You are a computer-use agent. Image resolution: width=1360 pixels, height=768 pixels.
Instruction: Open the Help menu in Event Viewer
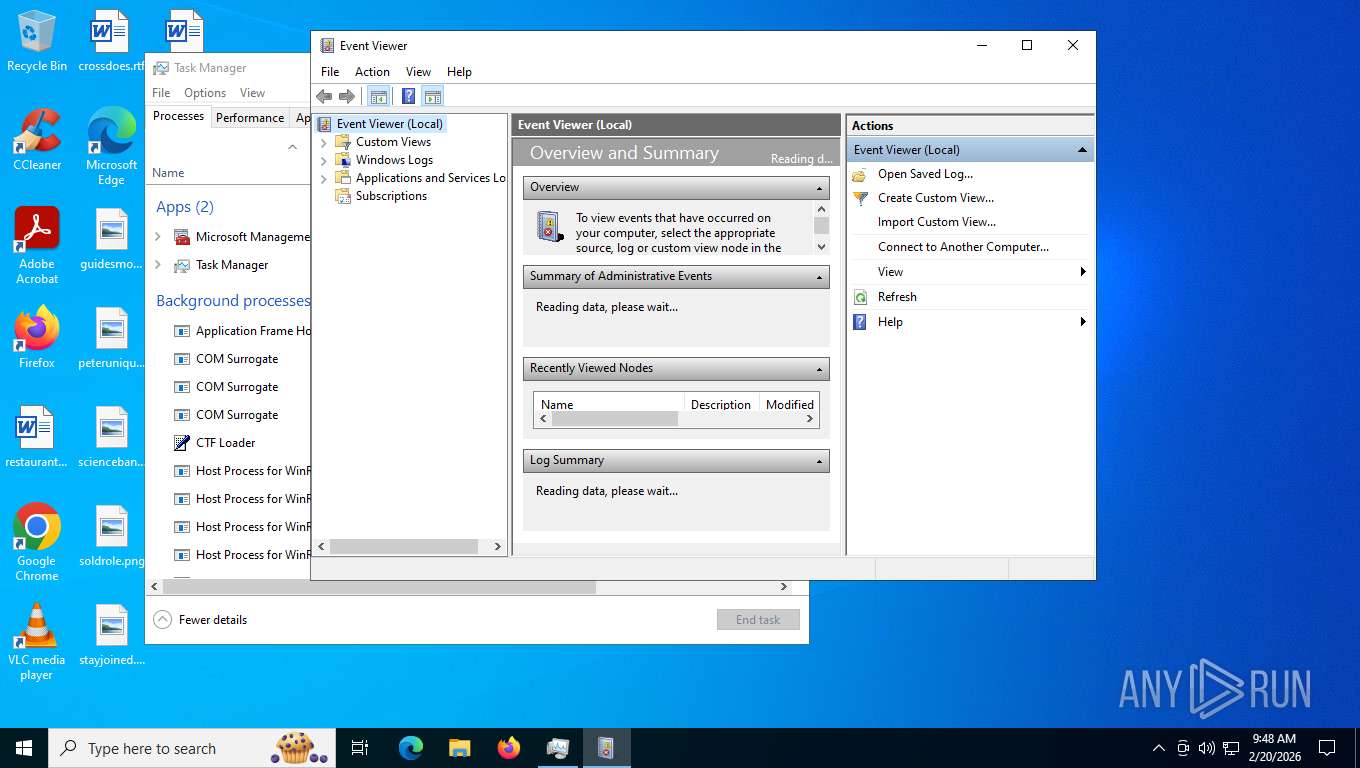(459, 72)
